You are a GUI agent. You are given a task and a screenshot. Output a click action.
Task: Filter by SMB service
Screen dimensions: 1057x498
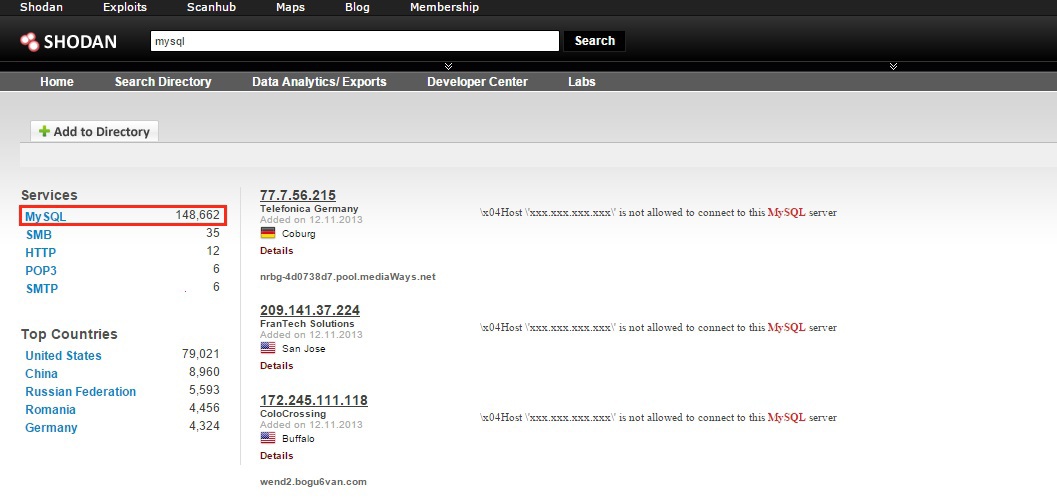[39, 234]
